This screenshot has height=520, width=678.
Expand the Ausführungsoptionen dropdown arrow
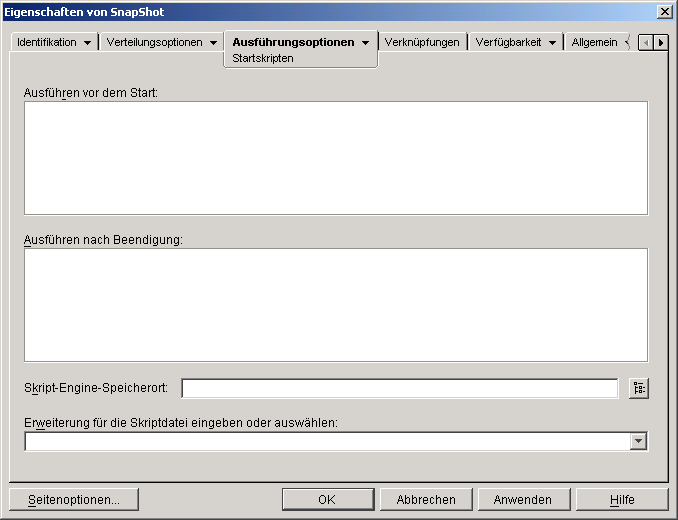365,43
